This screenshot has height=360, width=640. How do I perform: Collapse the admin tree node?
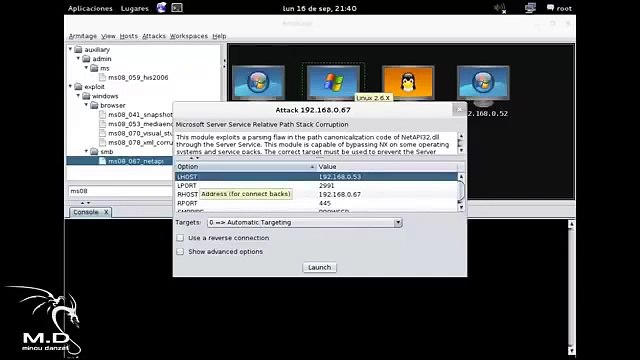(78, 58)
